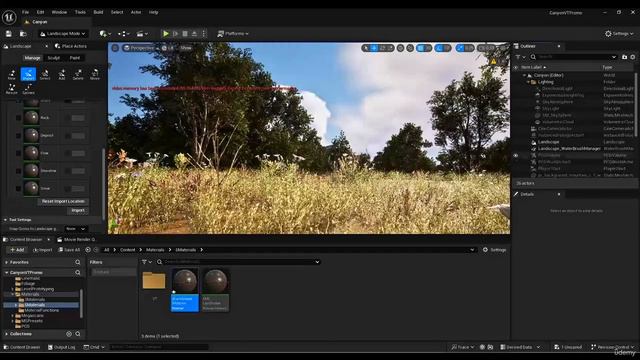Toggle the checkbox for Flow layer
Screen dimensions: 640x360
[x=18, y=153]
